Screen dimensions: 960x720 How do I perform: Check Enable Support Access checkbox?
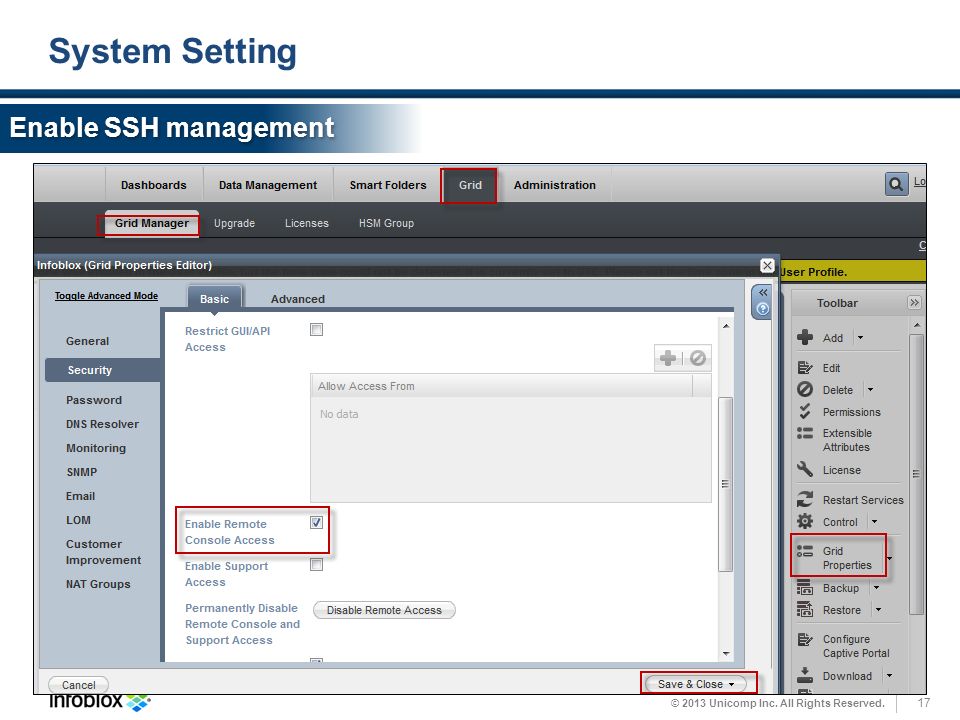(317, 564)
